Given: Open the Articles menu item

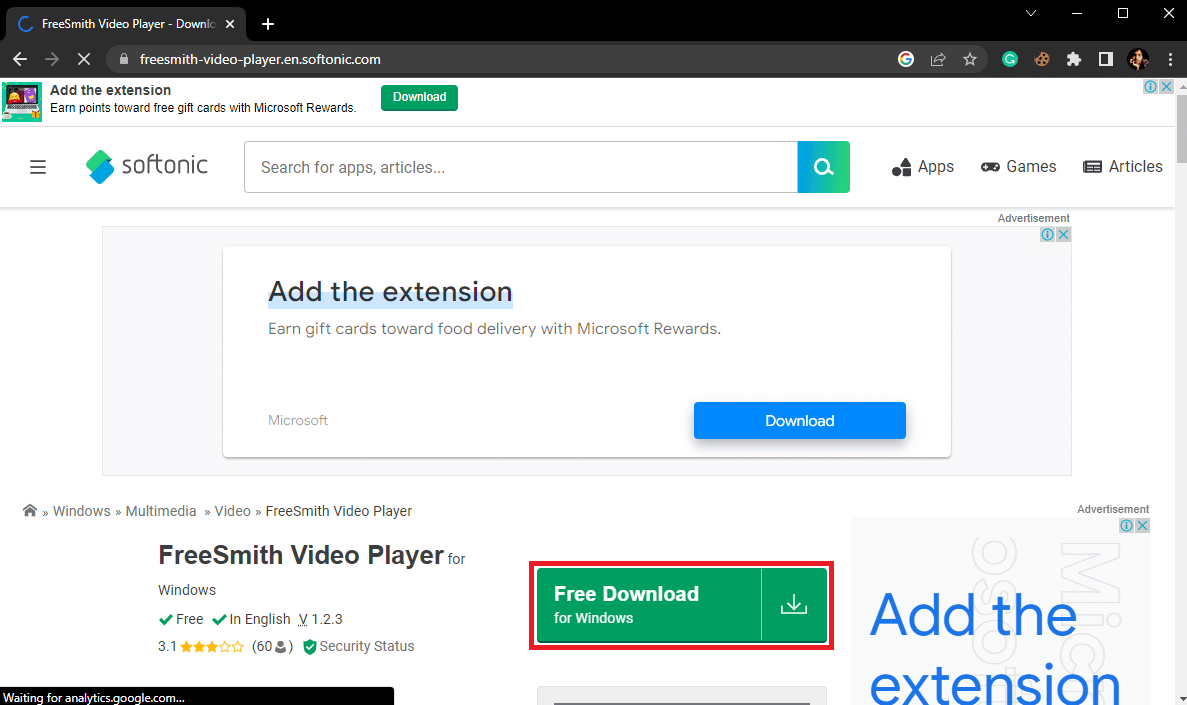Looking at the screenshot, I should click(1123, 167).
